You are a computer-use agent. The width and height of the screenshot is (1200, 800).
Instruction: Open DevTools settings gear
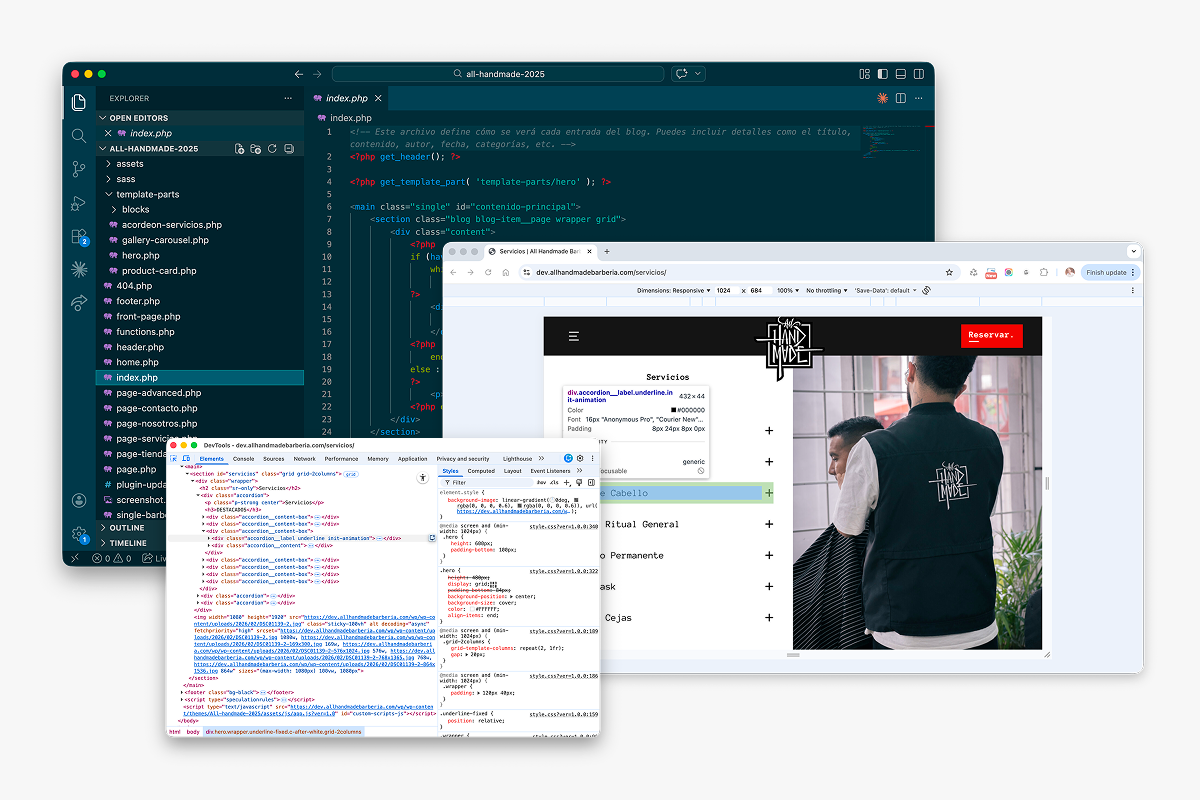tap(580, 458)
